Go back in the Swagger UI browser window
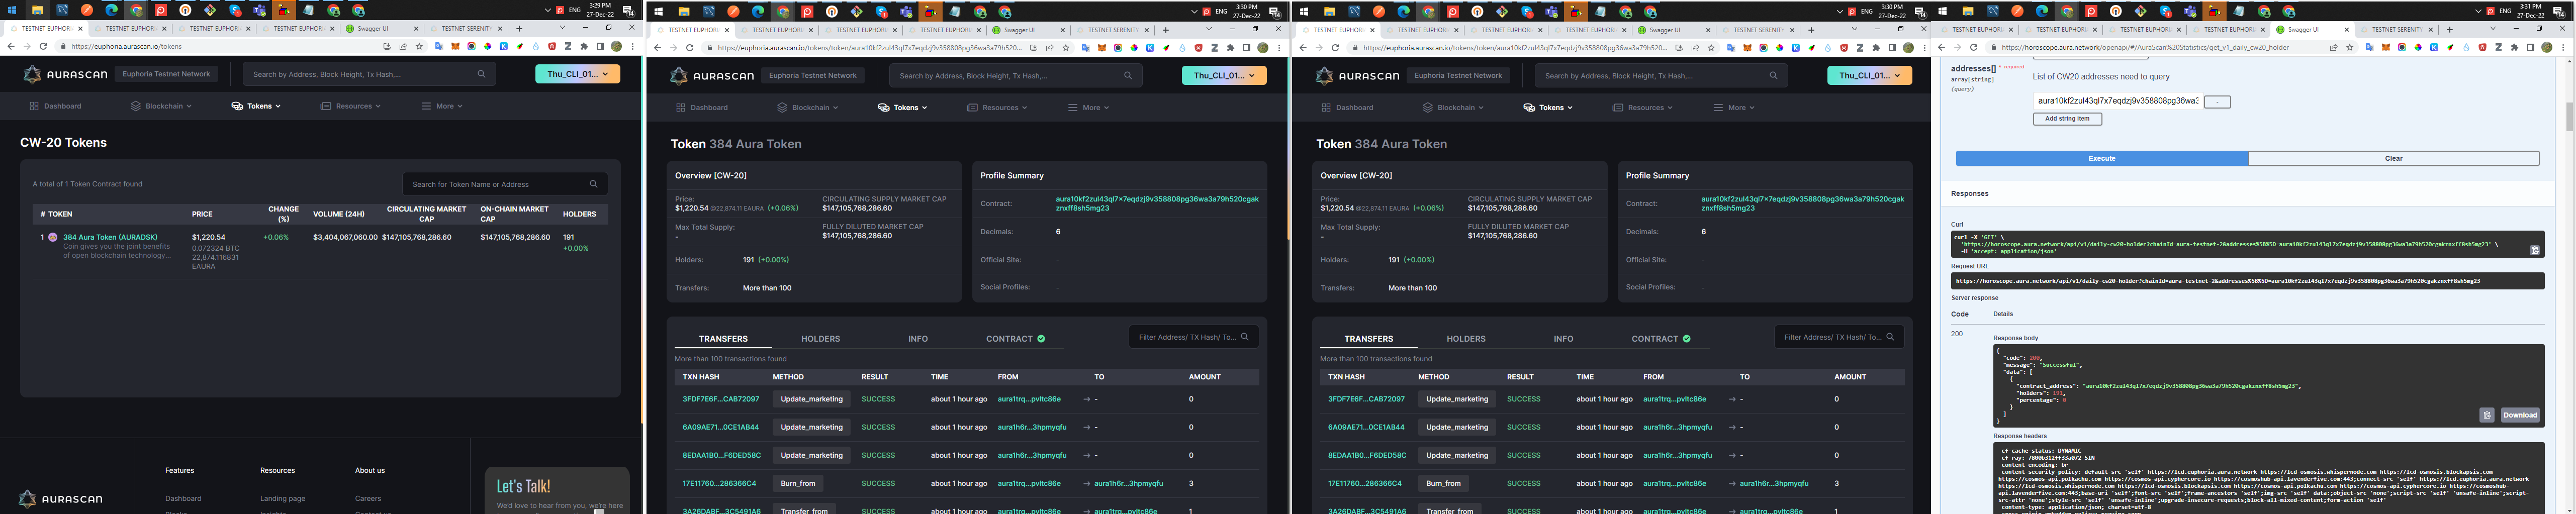Viewport: 2576px width, 514px height. 1941,47
